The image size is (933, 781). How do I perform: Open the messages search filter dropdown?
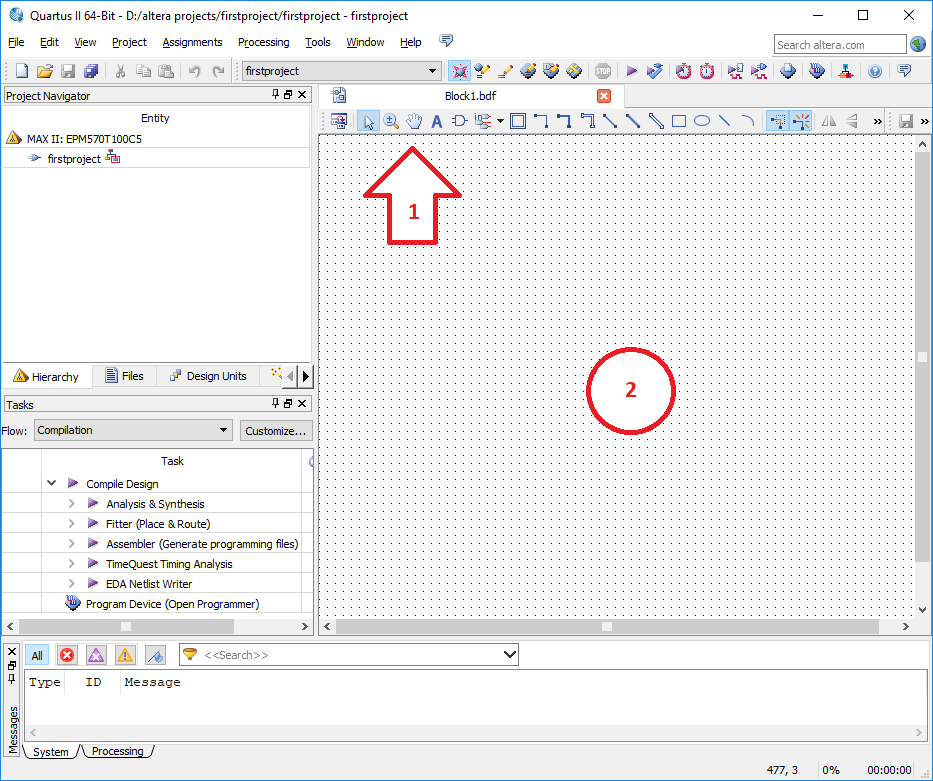click(509, 654)
